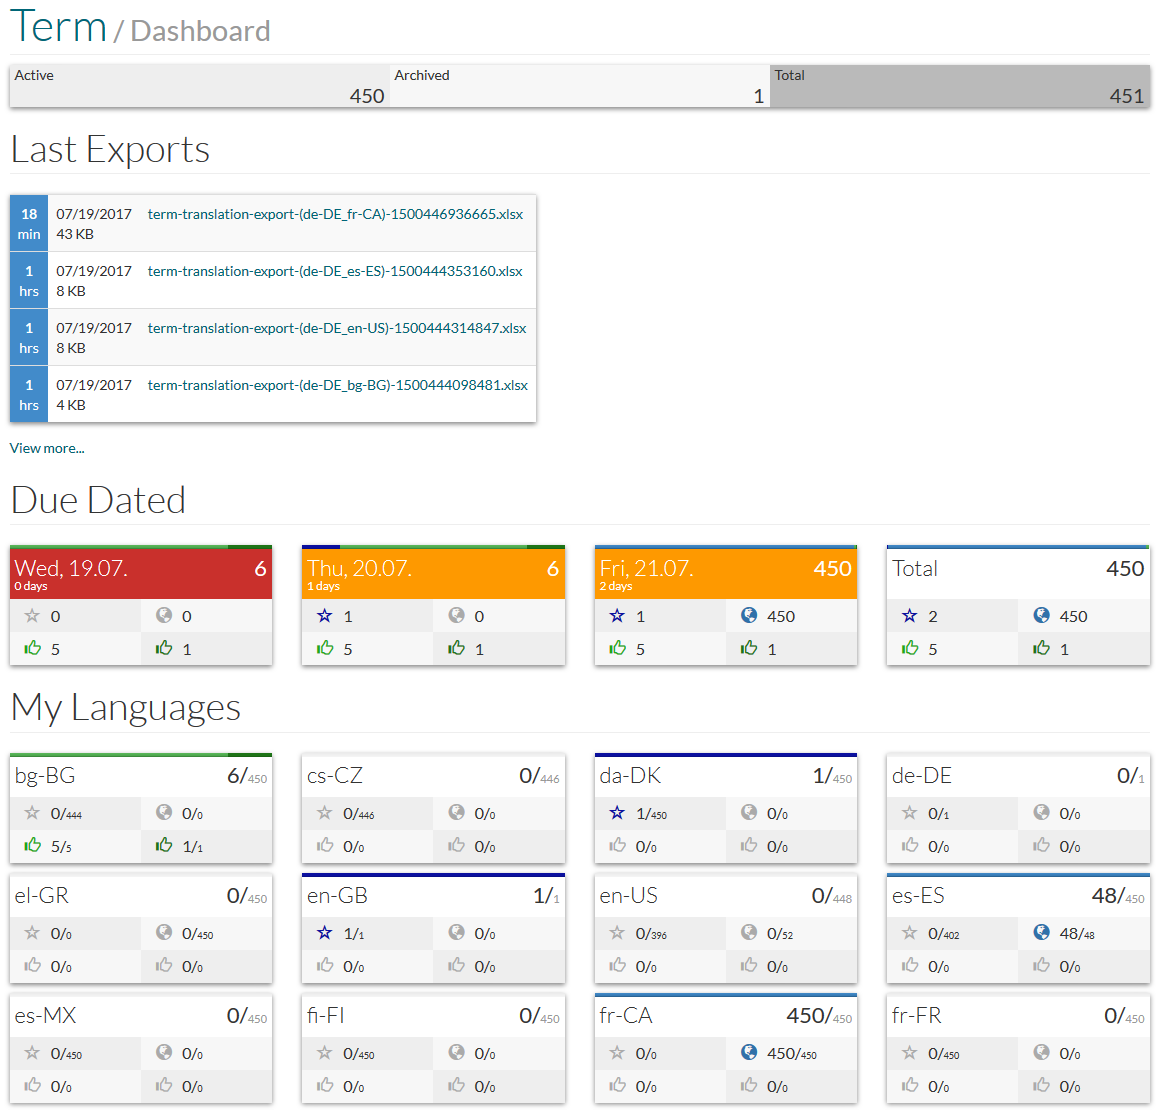Open the orange Thu, 20.07. due date header
Image resolution: width=1162 pixels, height=1110 pixels.
(x=433, y=574)
